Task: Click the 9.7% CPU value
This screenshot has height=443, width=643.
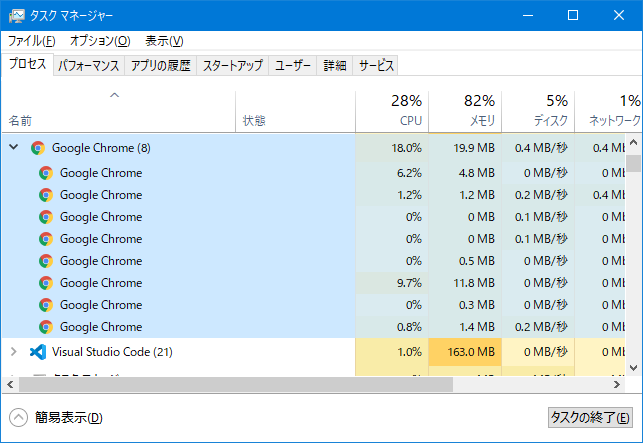Action: pos(409,283)
